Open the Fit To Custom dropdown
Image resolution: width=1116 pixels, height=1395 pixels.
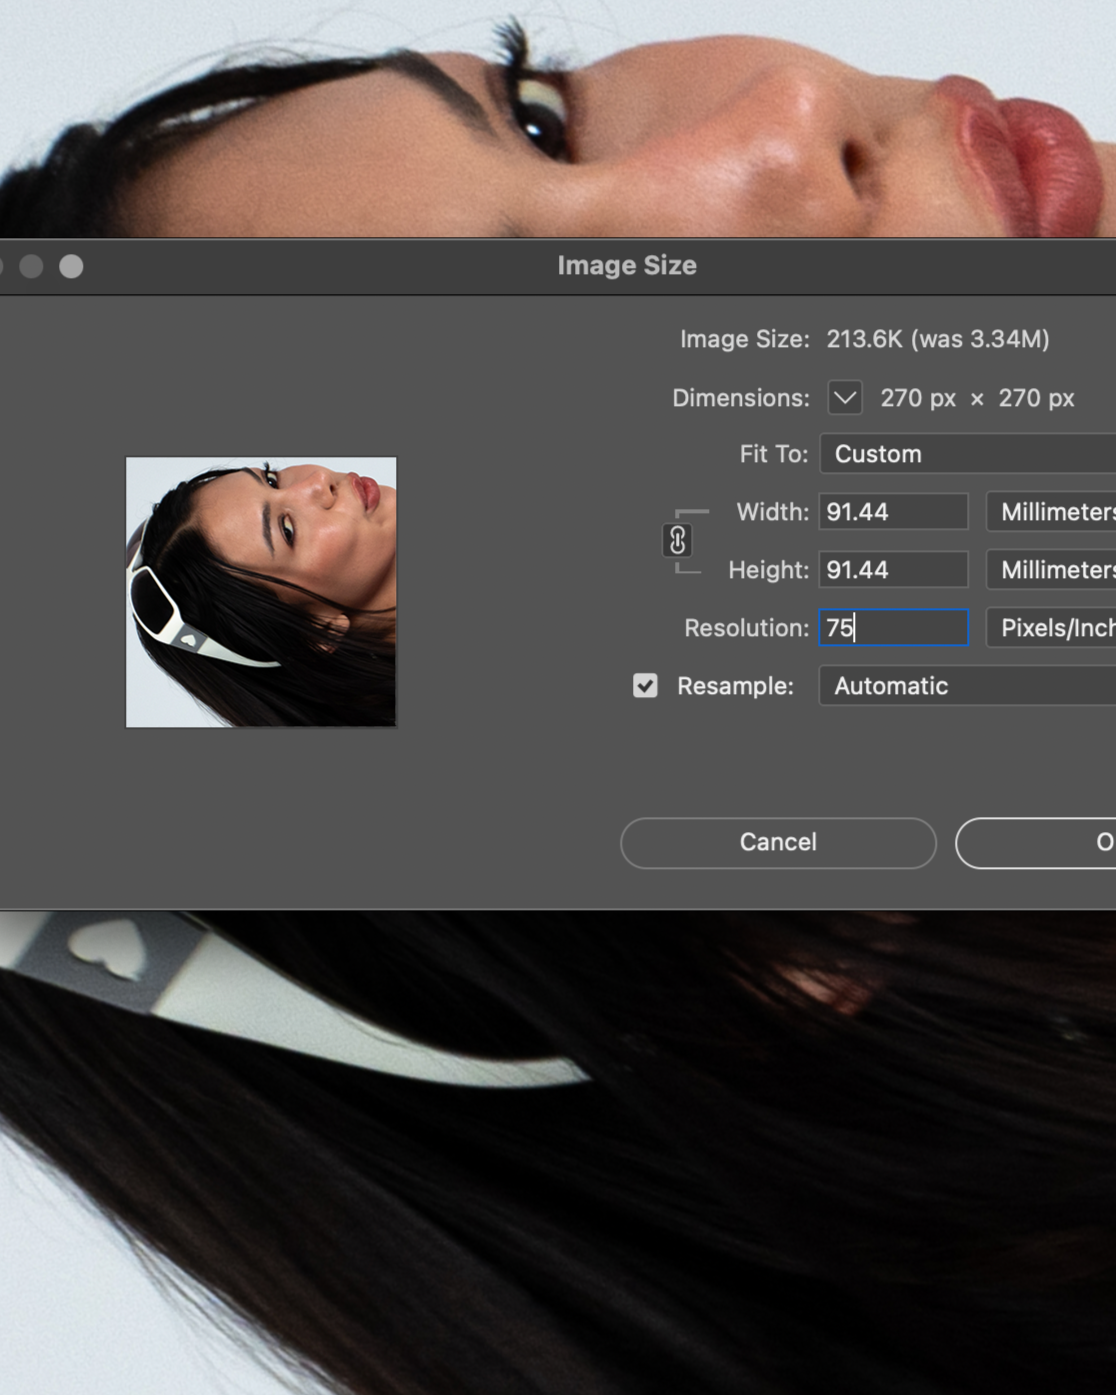pos(968,454)
